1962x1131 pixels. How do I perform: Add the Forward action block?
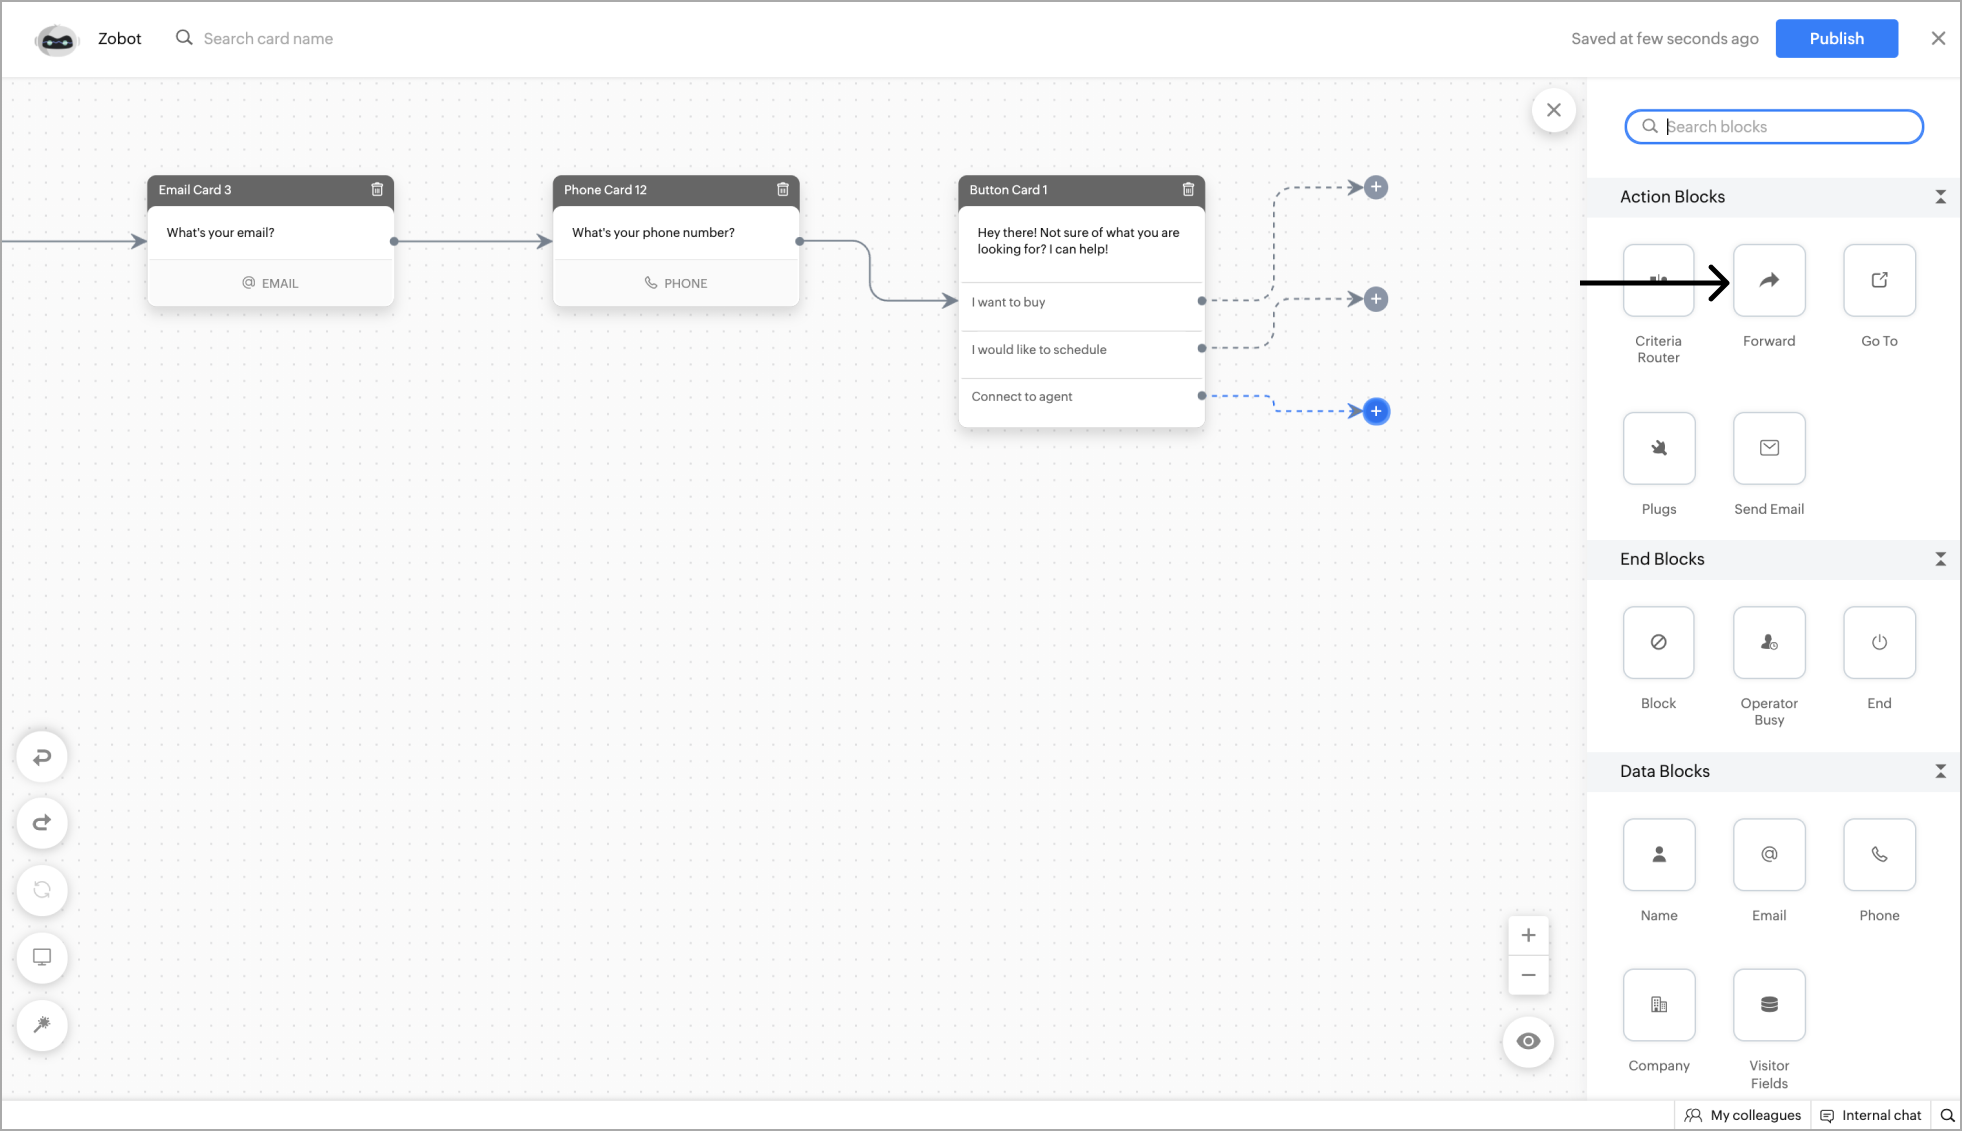pyautogui.click(x=1769, y=281)
